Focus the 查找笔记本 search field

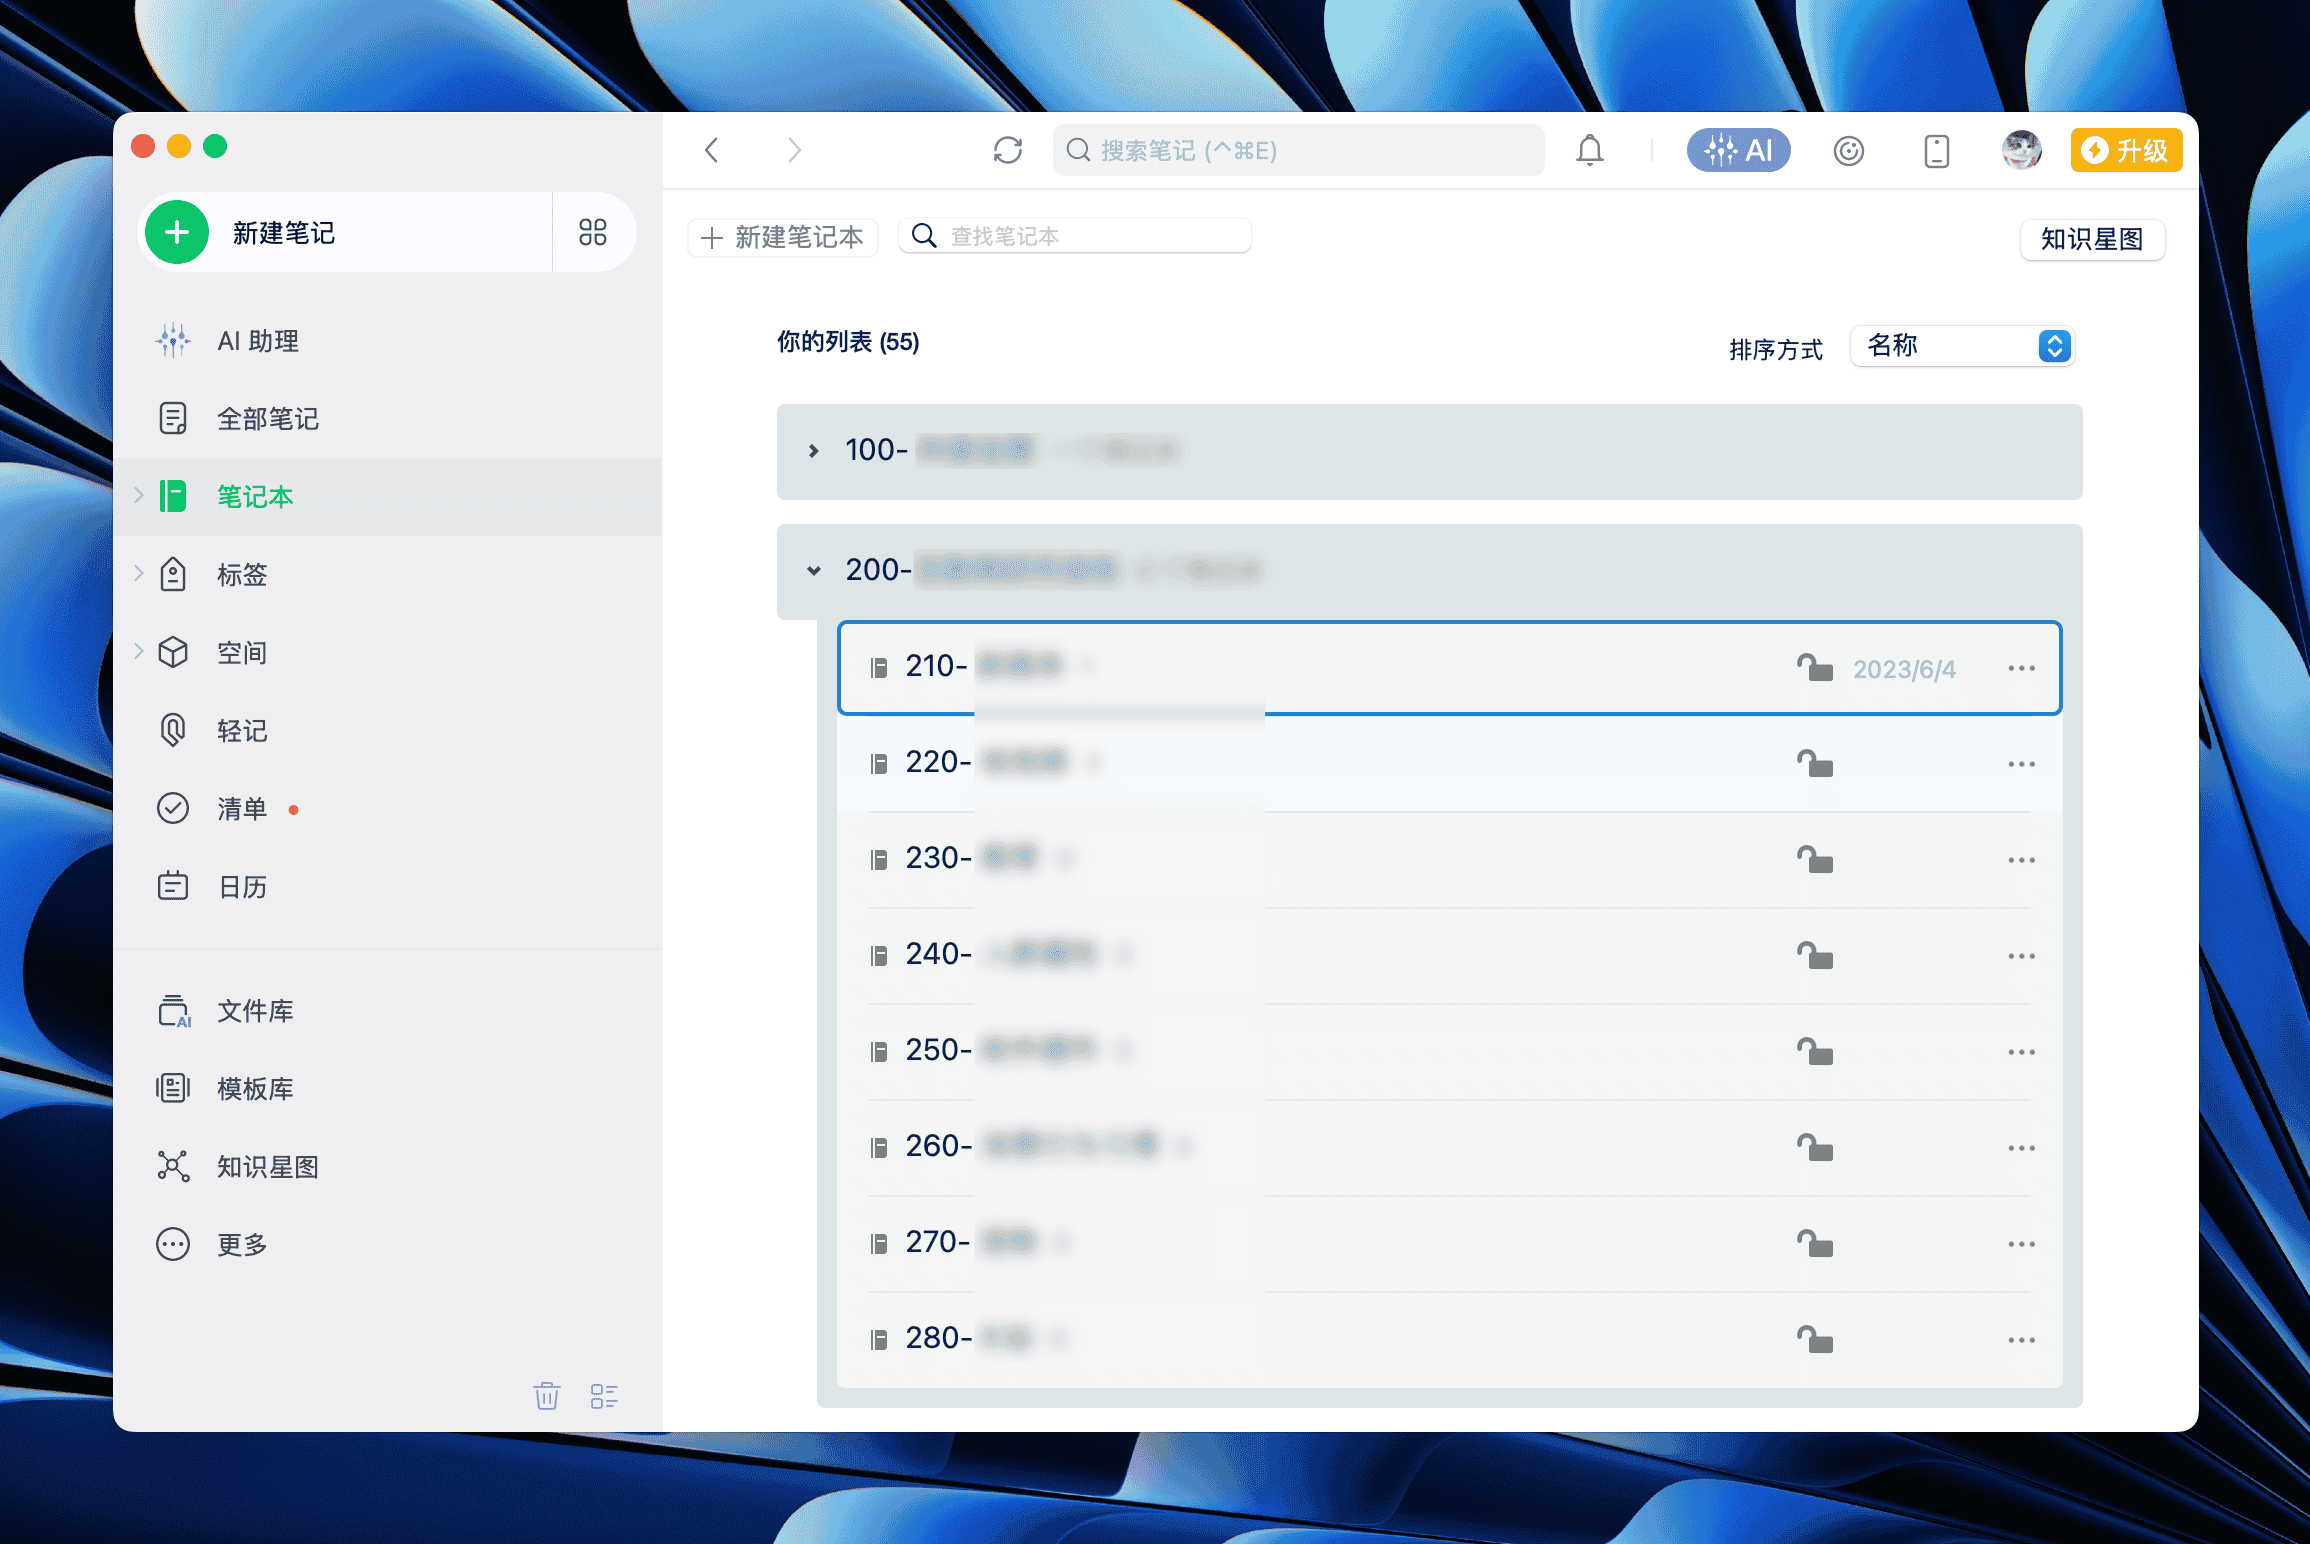coord(1075,236)
